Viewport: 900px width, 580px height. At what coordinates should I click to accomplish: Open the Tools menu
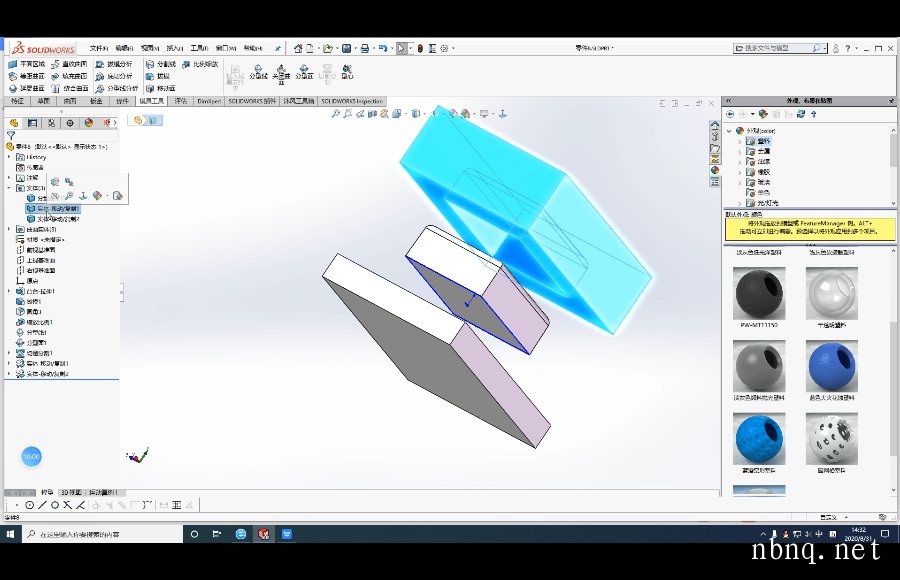click(200, 49)
